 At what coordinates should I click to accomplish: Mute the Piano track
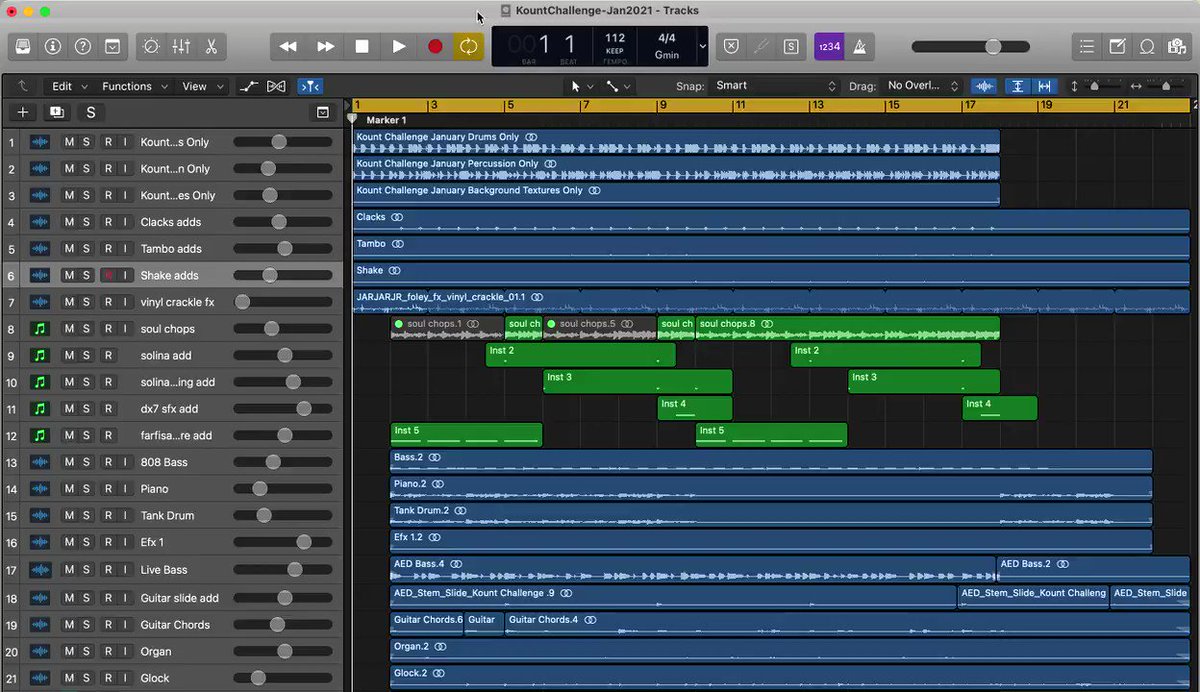(x=69, y=489)
